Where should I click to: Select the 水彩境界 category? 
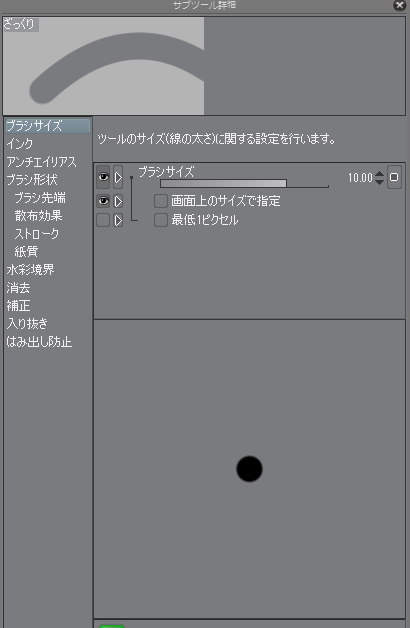click(30, 270)
